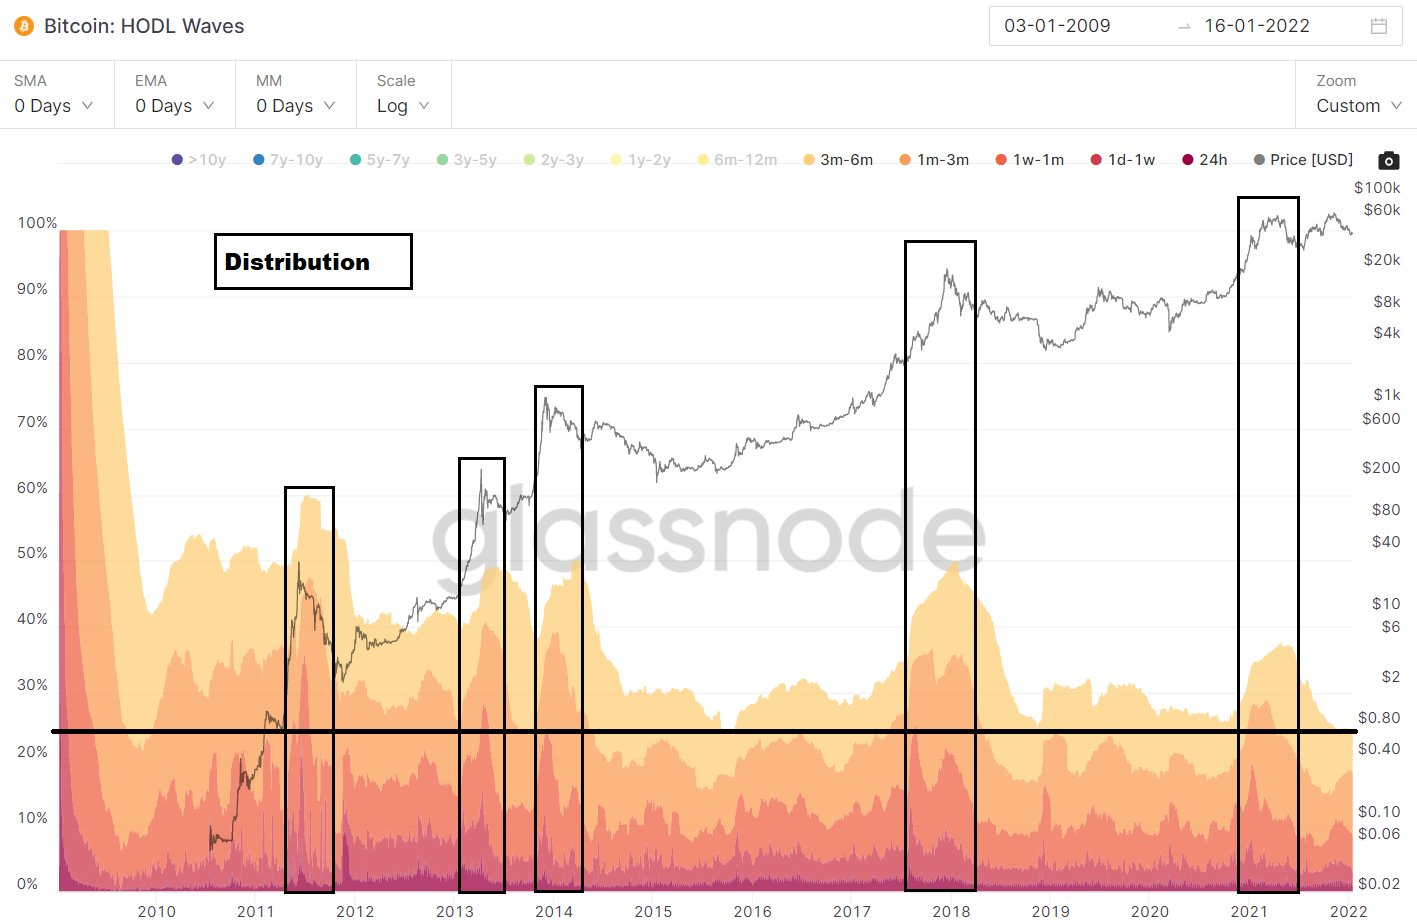Hide the 1m-3m legend series
The width and height of the screenshot is (1417, 923).
(x=934, y=160)
